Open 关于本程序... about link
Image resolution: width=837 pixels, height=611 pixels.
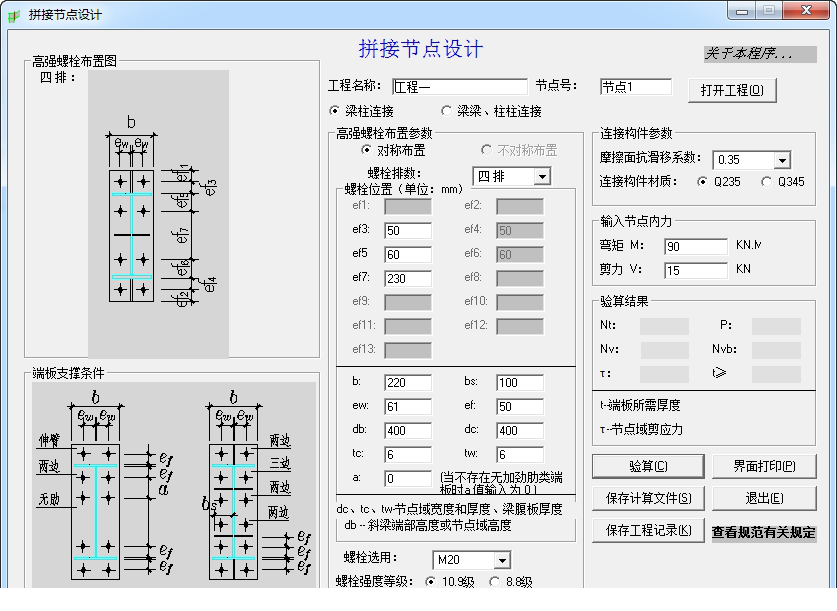coord(760,53)
